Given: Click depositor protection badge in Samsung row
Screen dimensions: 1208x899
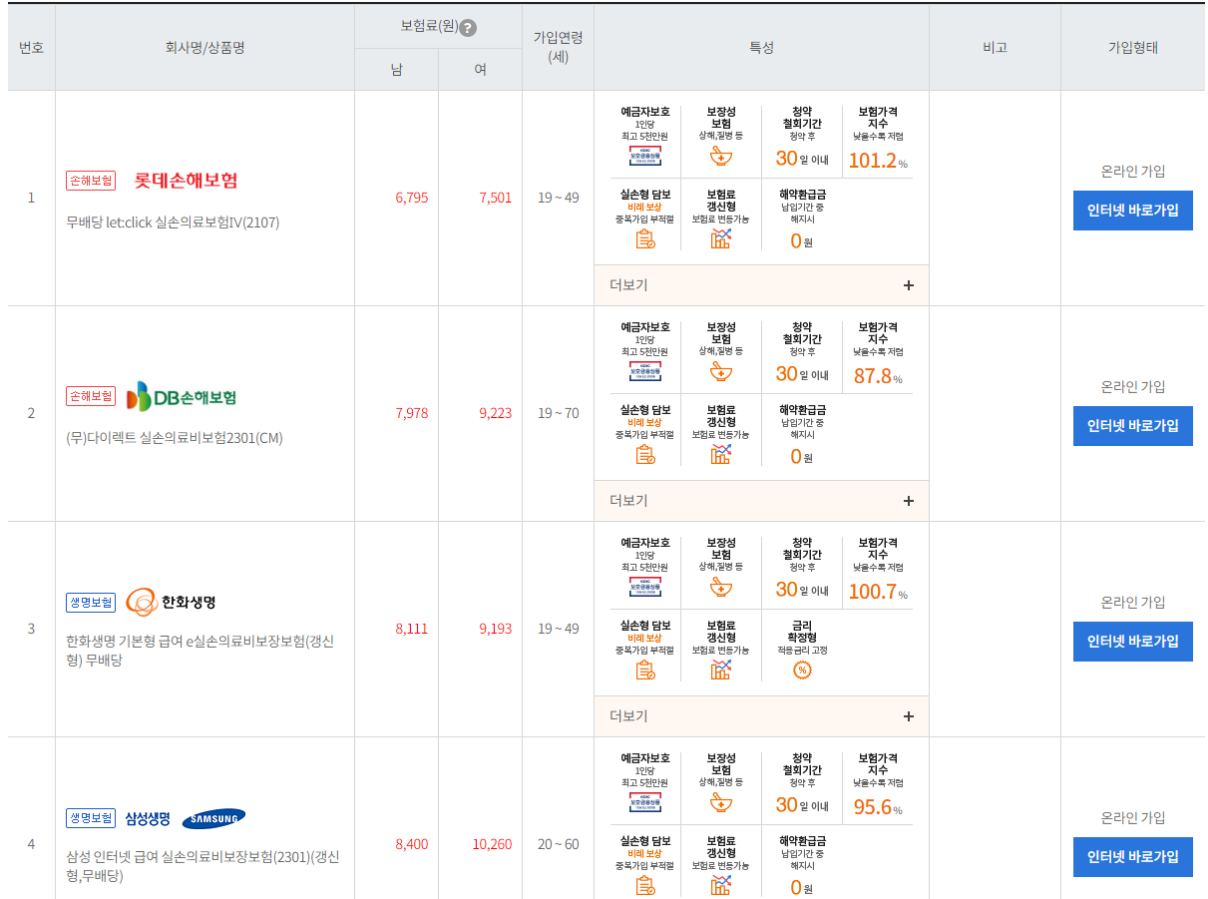Looking at the screenshot, I should coord(645,802).
